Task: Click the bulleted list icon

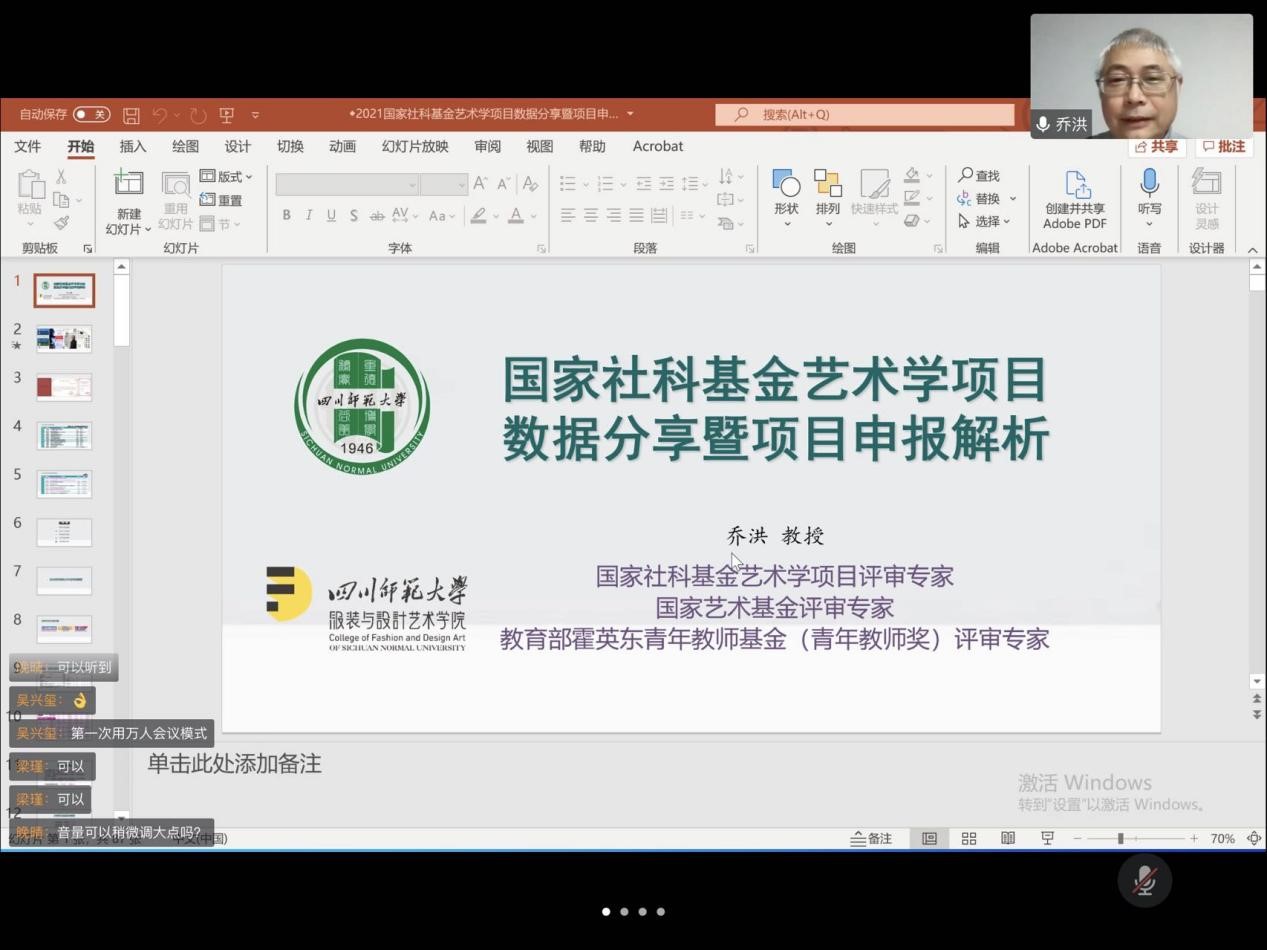Action: [568, 184]
